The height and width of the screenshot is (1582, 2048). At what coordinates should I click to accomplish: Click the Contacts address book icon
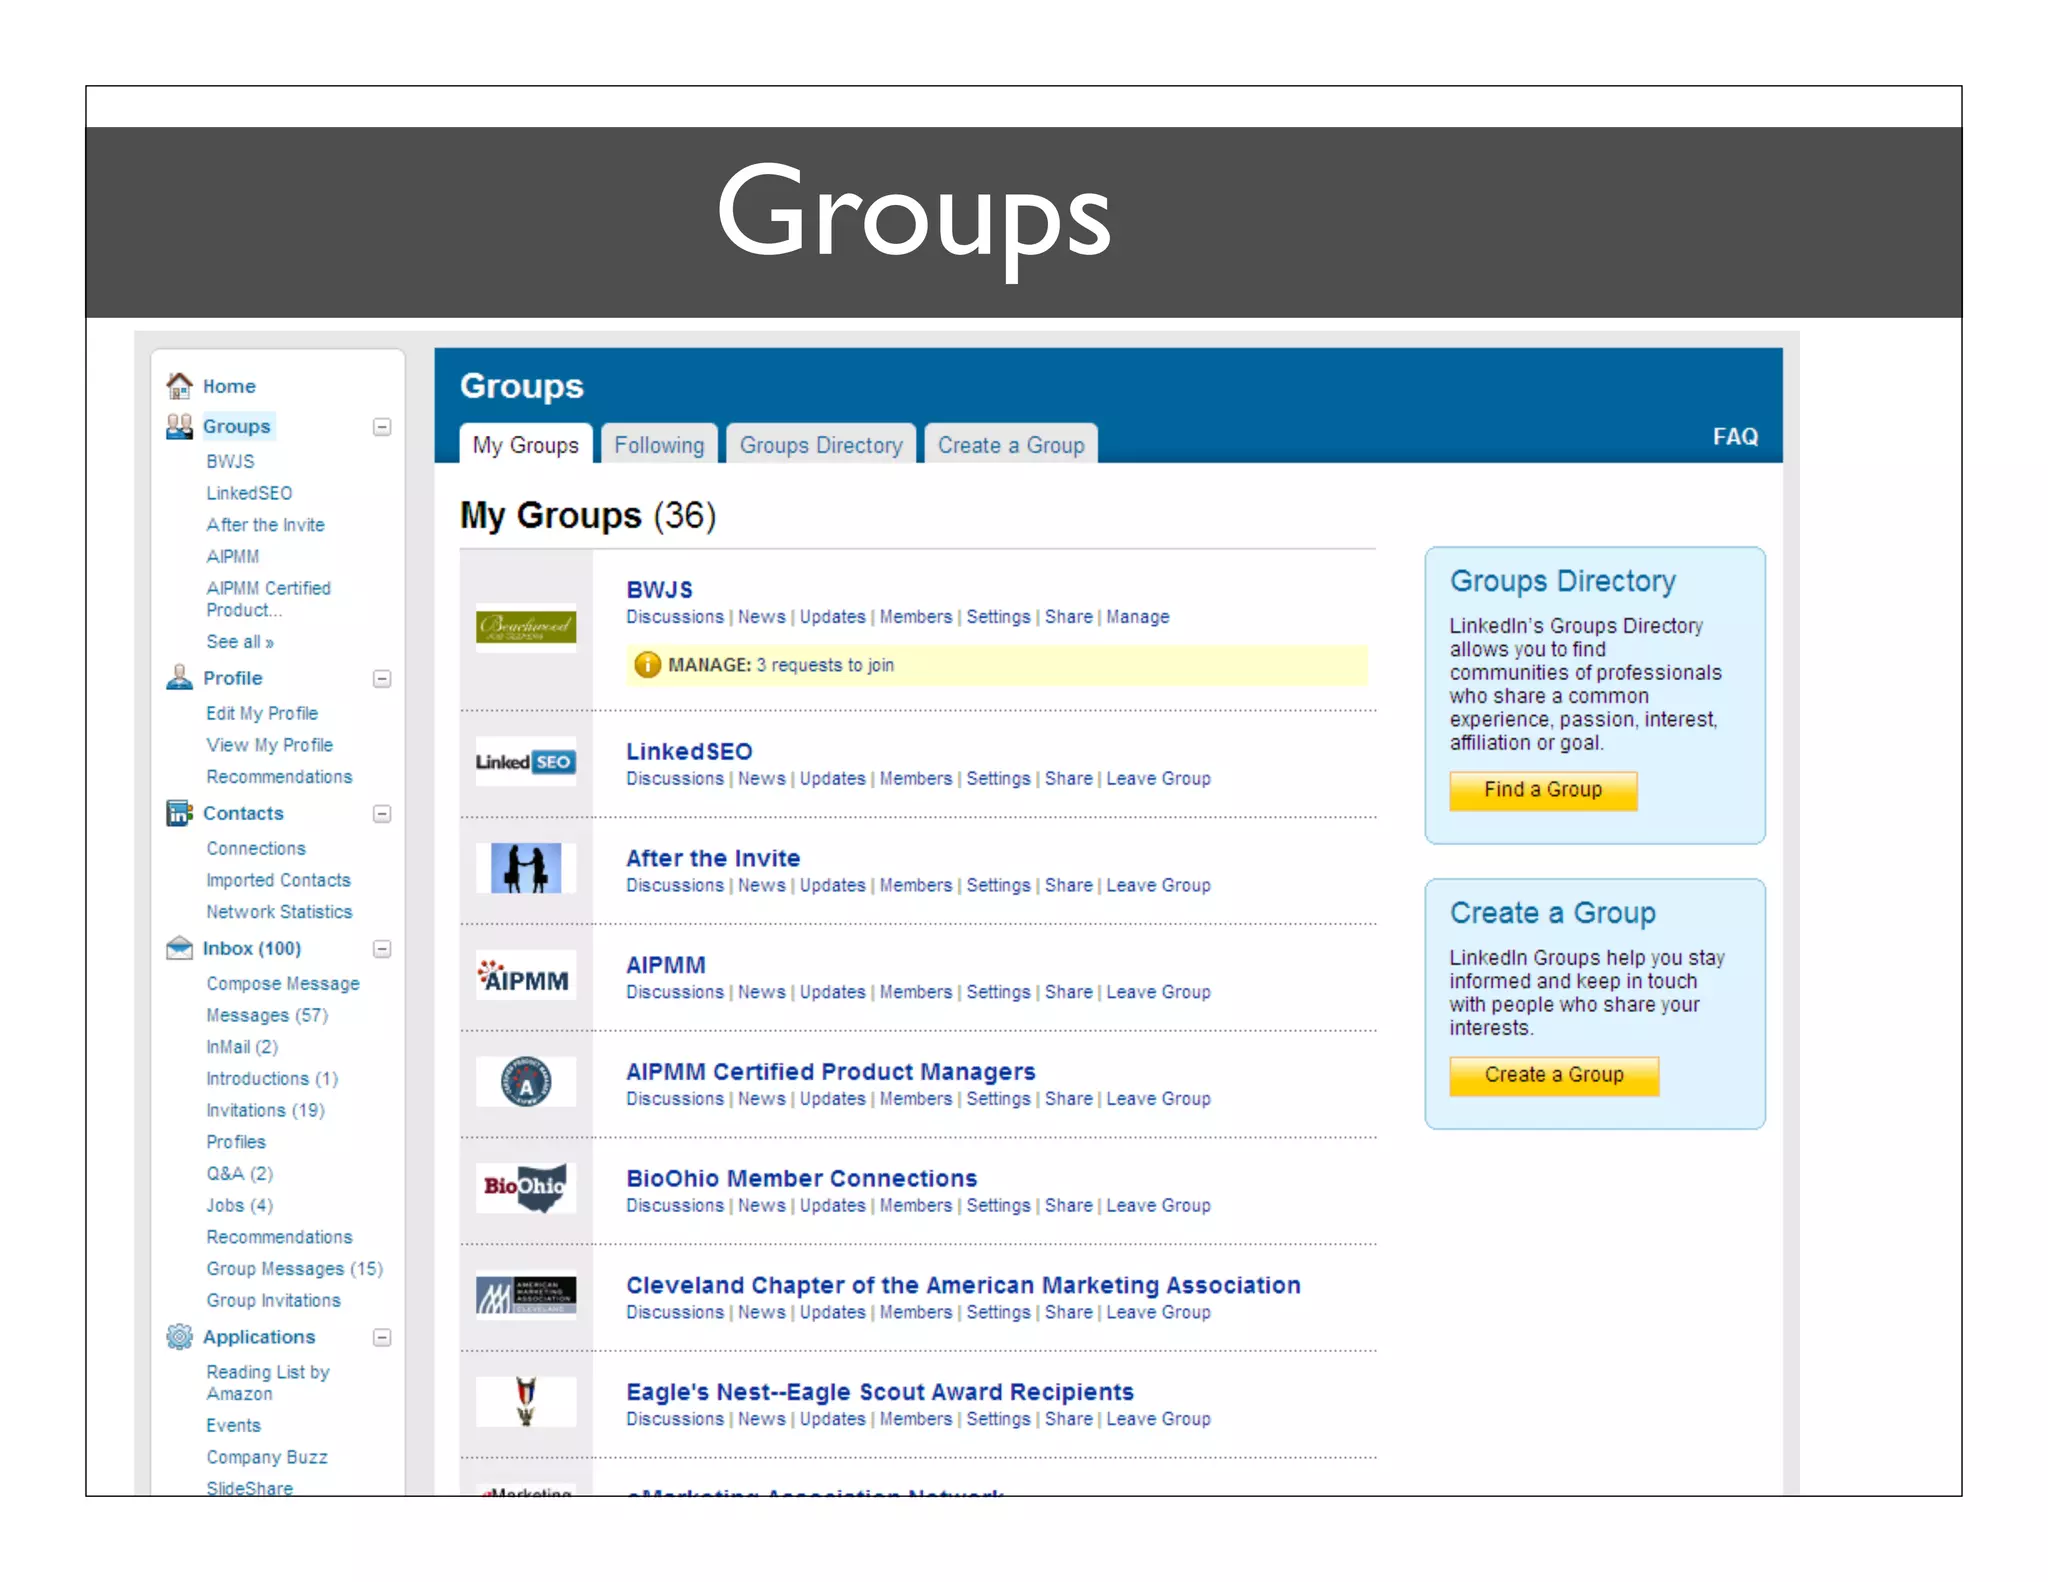coord(179,813)
